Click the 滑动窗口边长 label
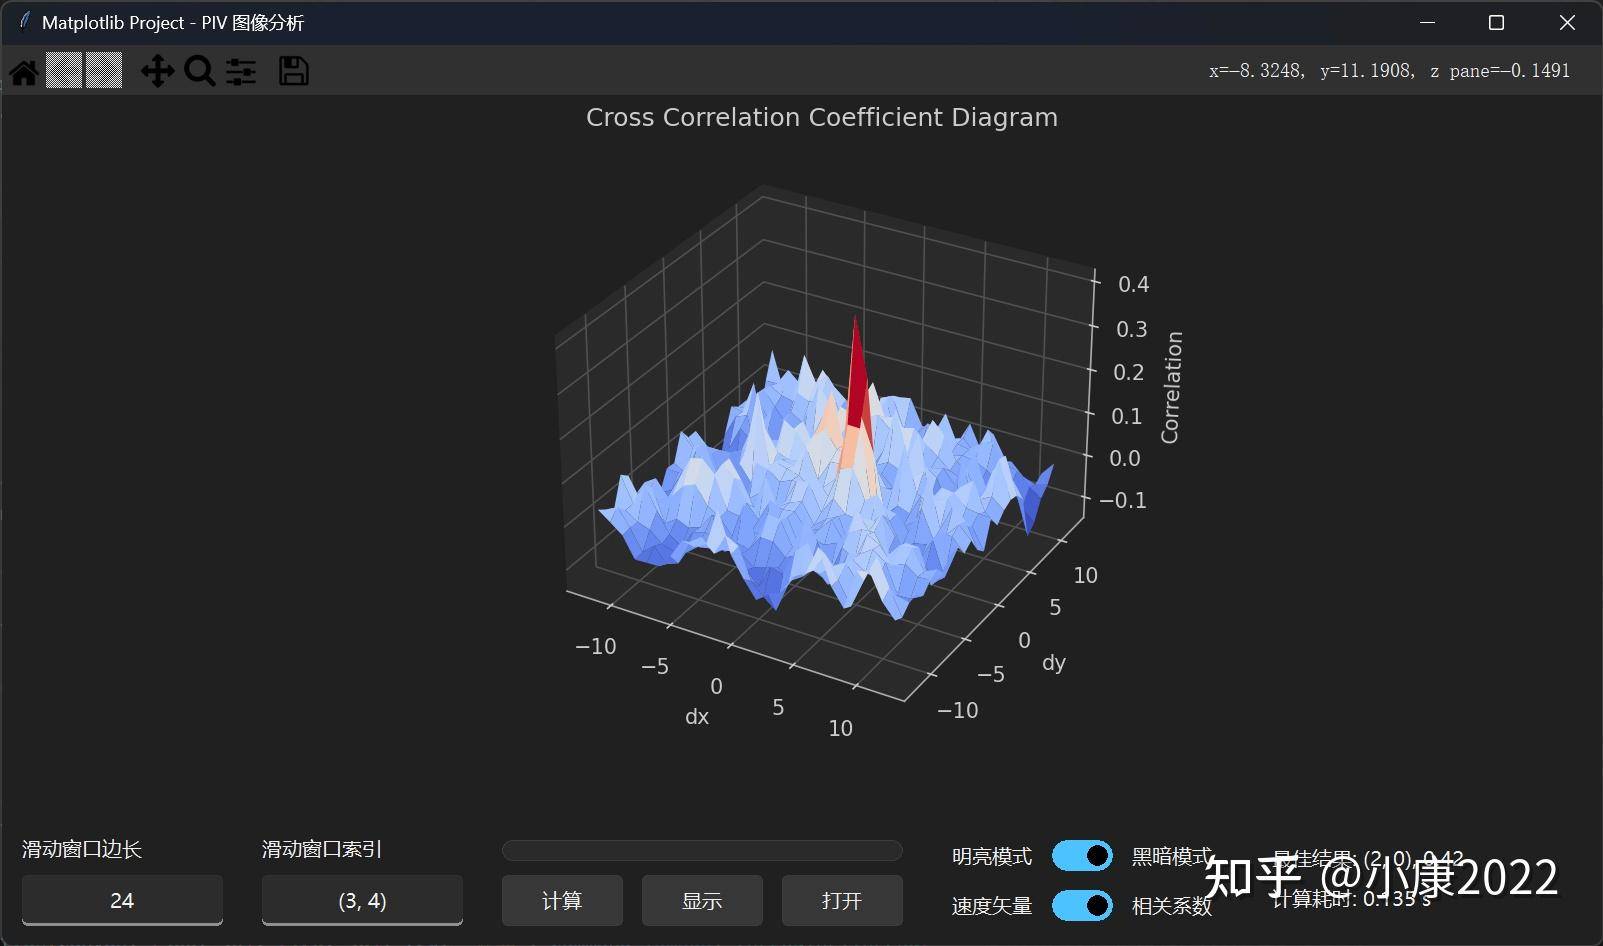 click(82, 849)
